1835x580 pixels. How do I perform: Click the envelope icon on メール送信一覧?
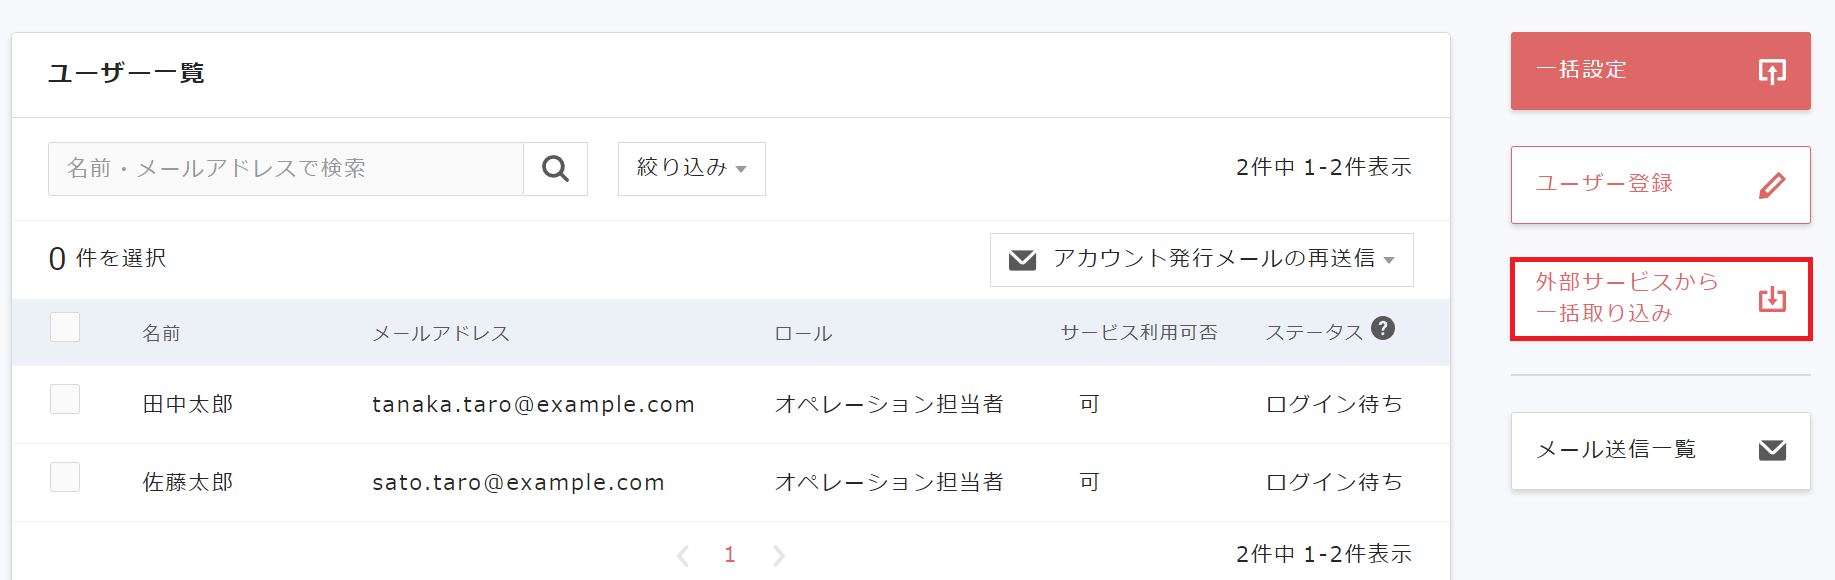1772,450
